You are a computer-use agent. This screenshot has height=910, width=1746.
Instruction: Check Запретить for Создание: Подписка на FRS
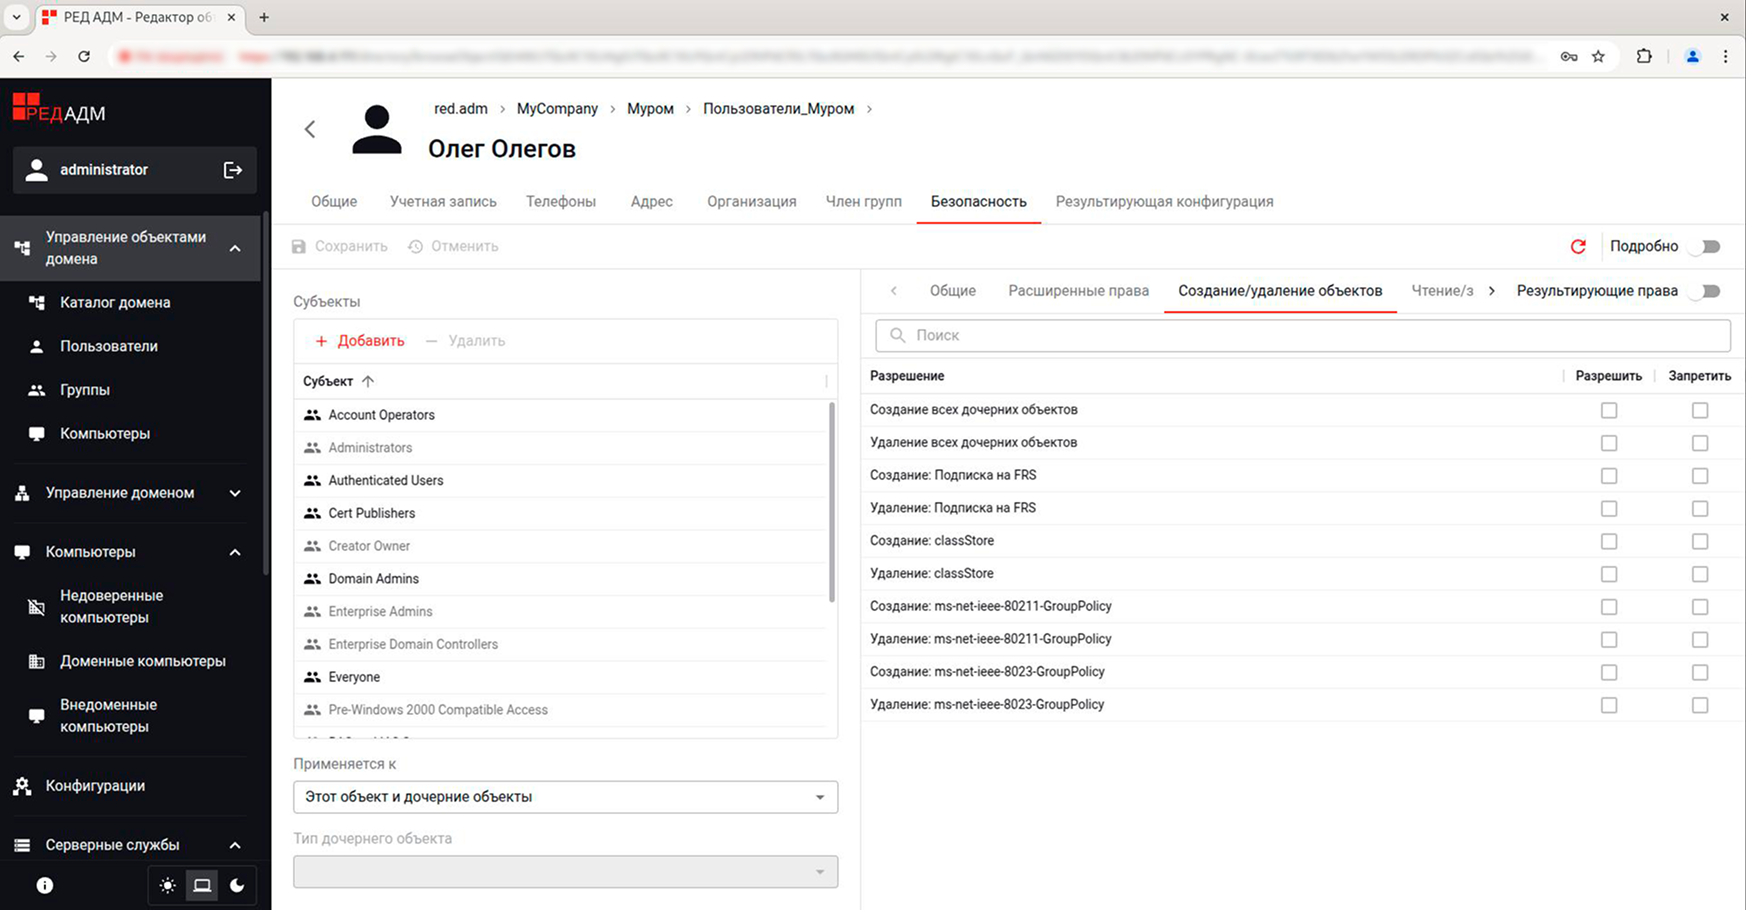tap(1700, 476)
